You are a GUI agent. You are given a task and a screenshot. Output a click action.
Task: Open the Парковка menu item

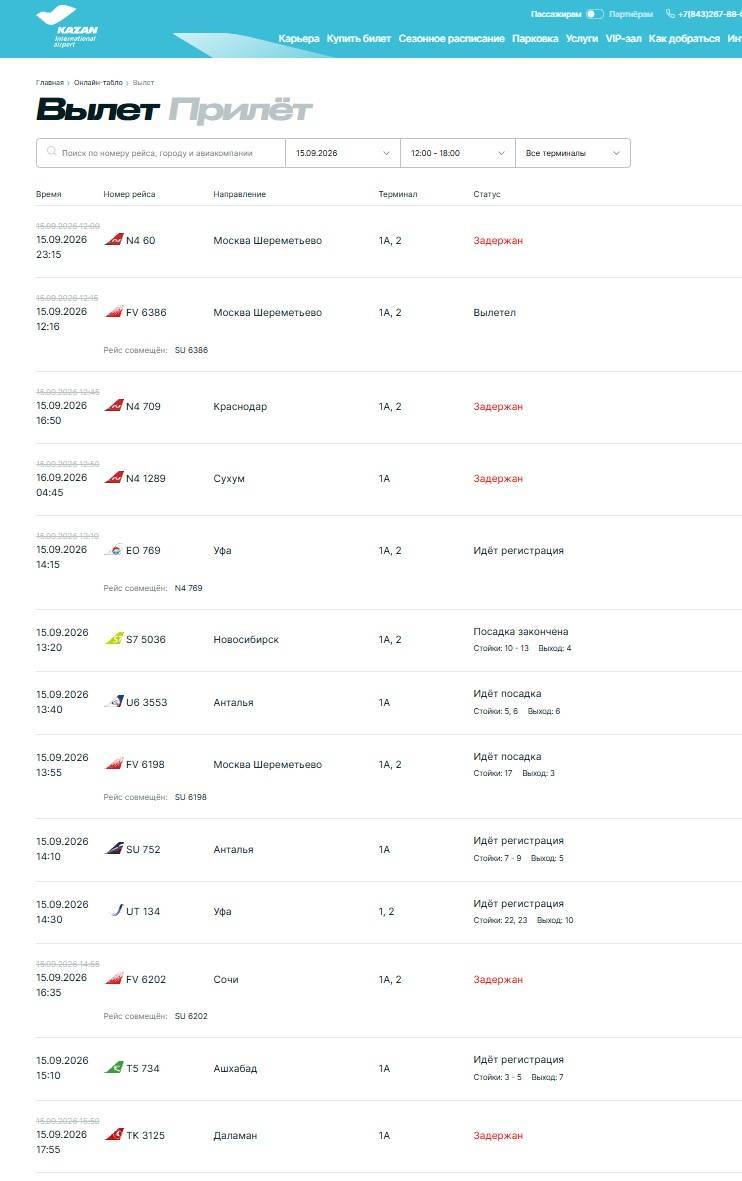[535, 38]
